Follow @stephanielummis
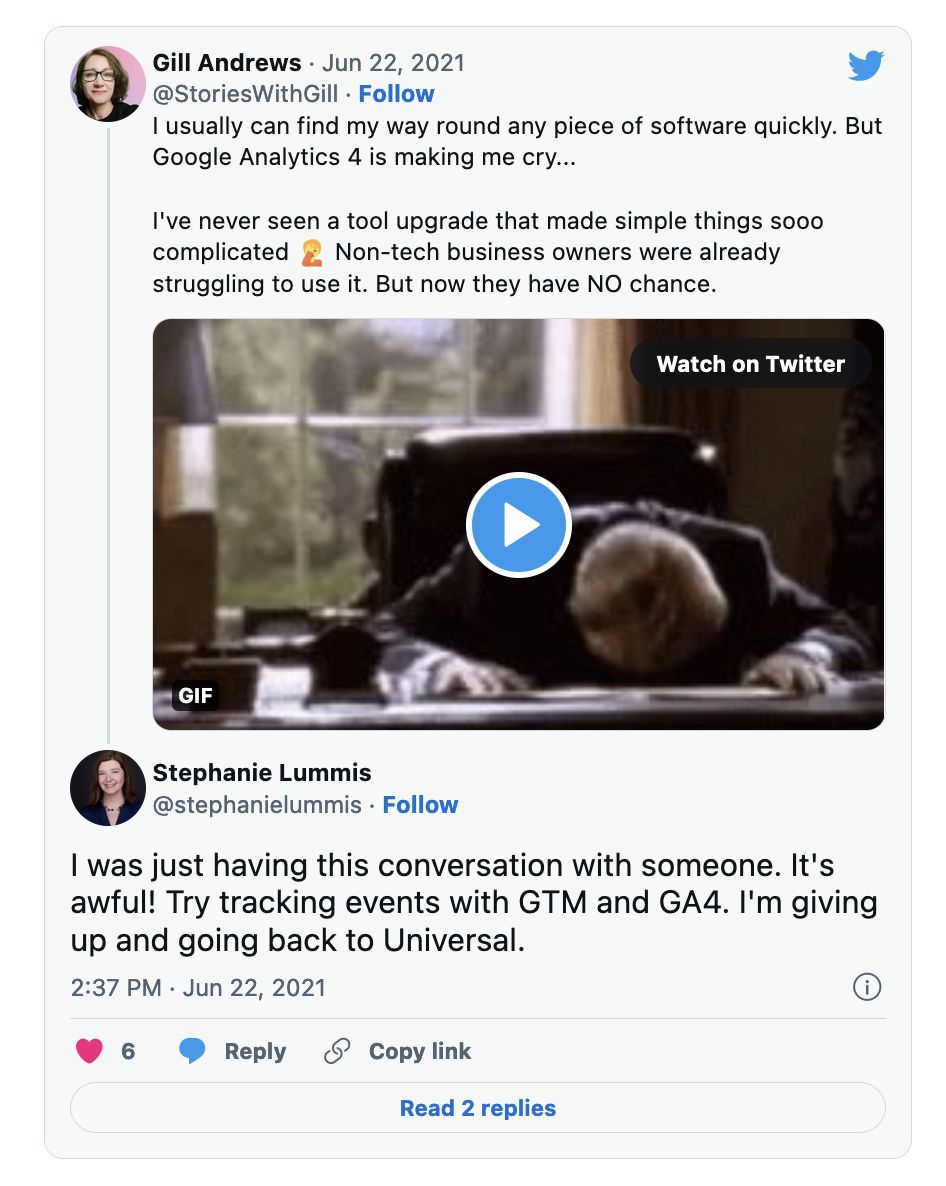The height and width of the screenshot is (1186, 946). point(420,805)
